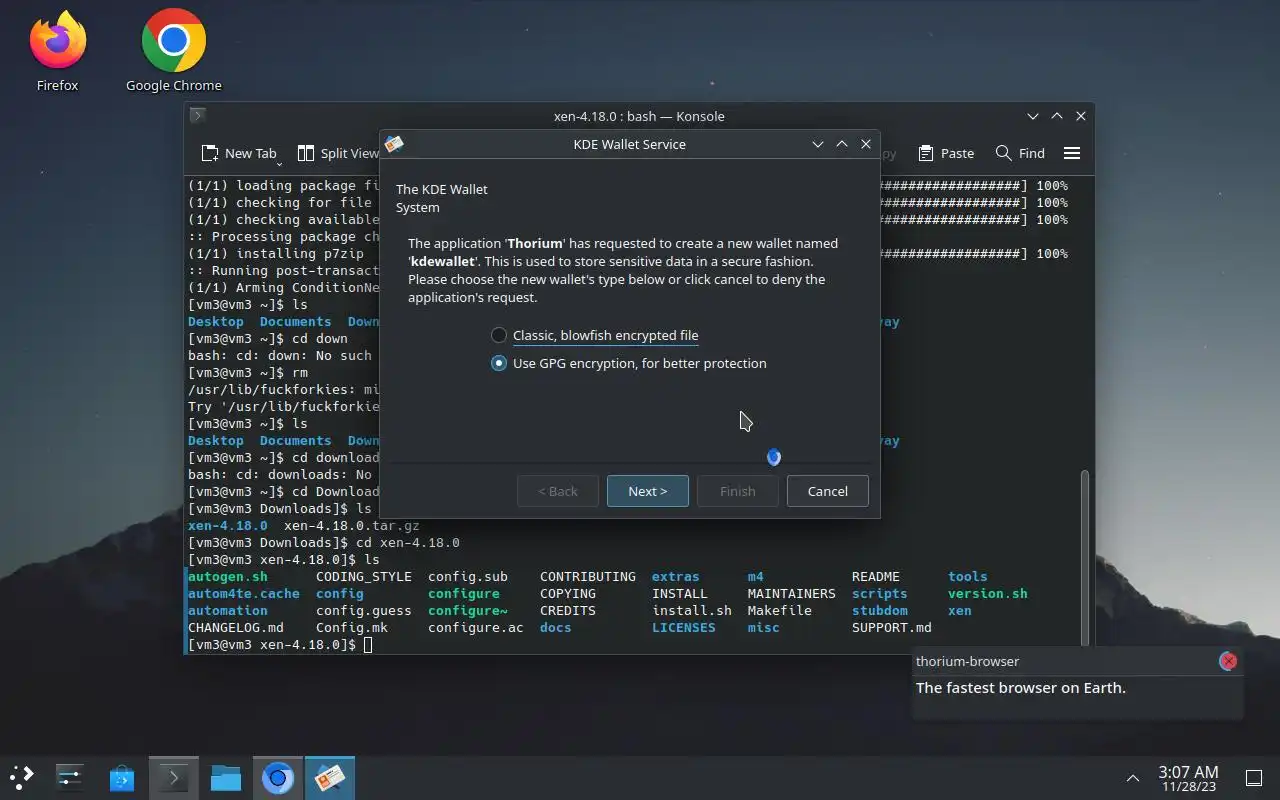Switch to Thorium browser in taskbar
1280x800 pixels.
click(x=278, y=777)
